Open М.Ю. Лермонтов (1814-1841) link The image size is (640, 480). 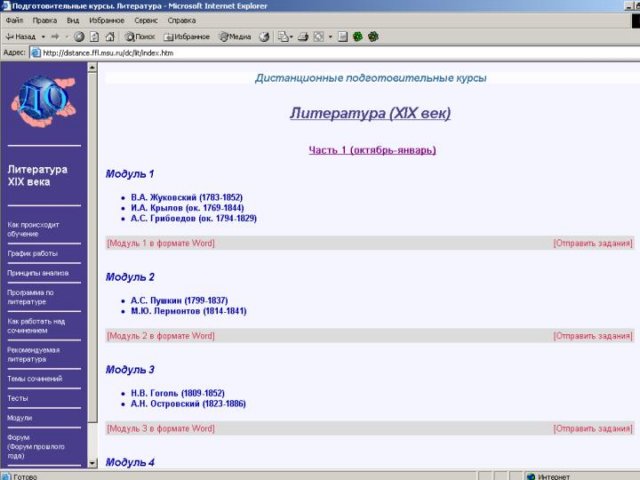tap(189, 311)
